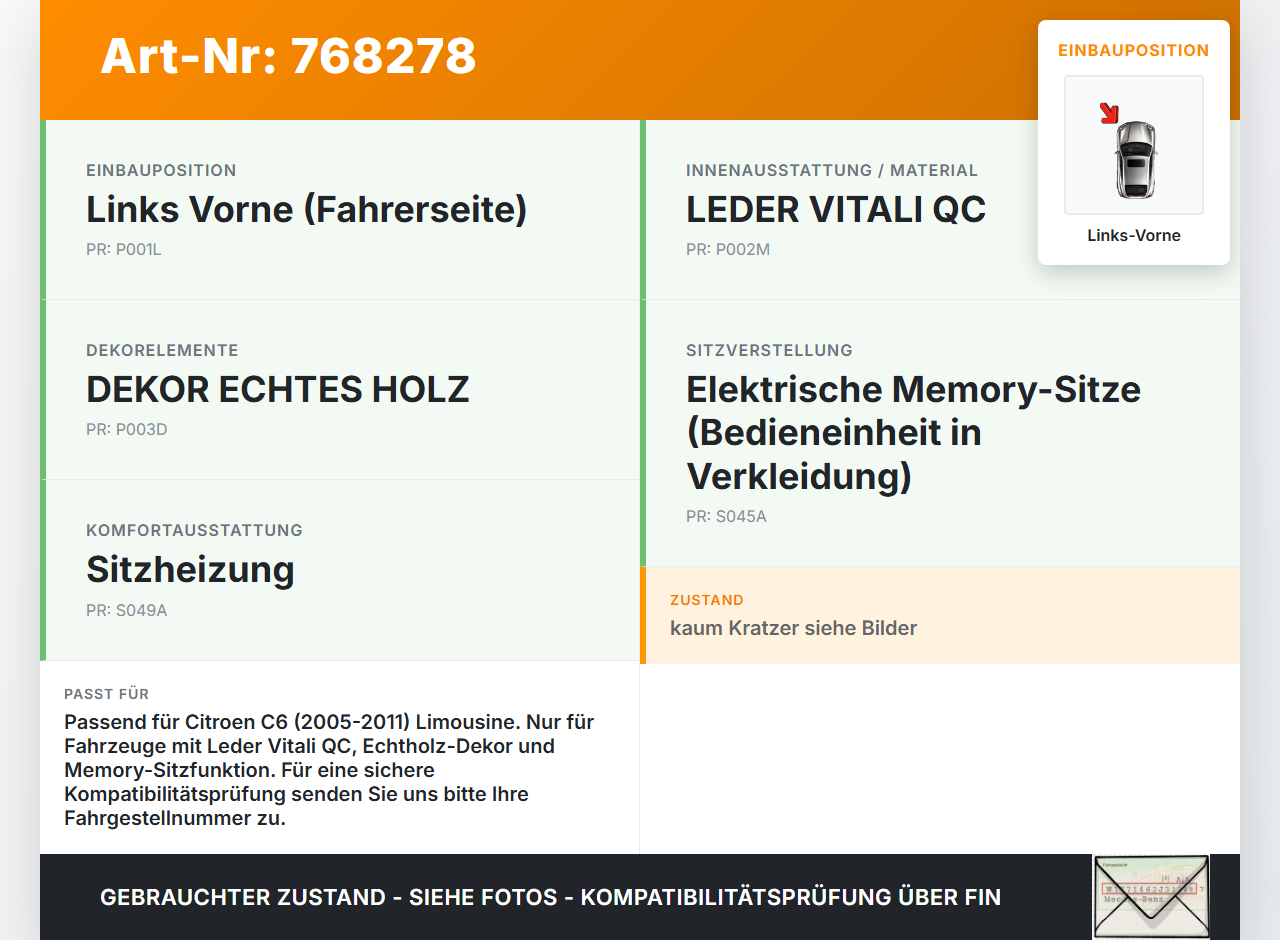Select 'LEDER VITALI QC' material text
This screenshot has height=940, width=1280.
click(836, 210)
